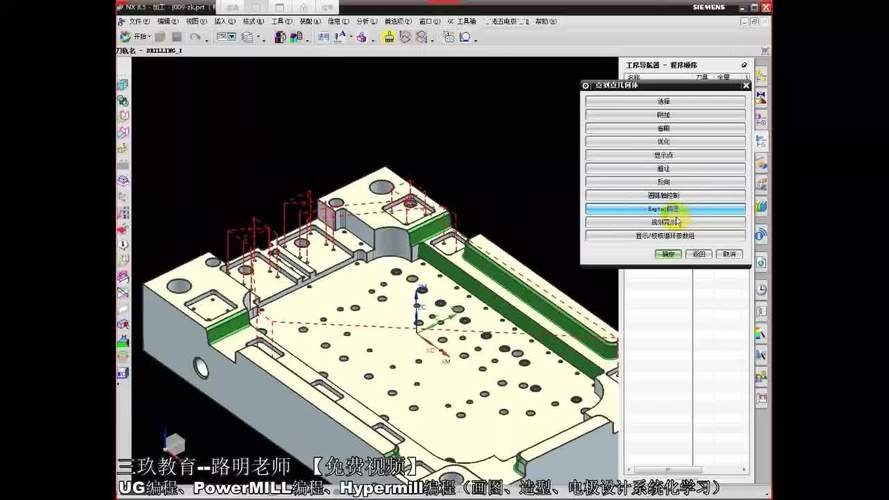Click the 附加 button in the dialog
889x500 pixels.
click(665, 115)
